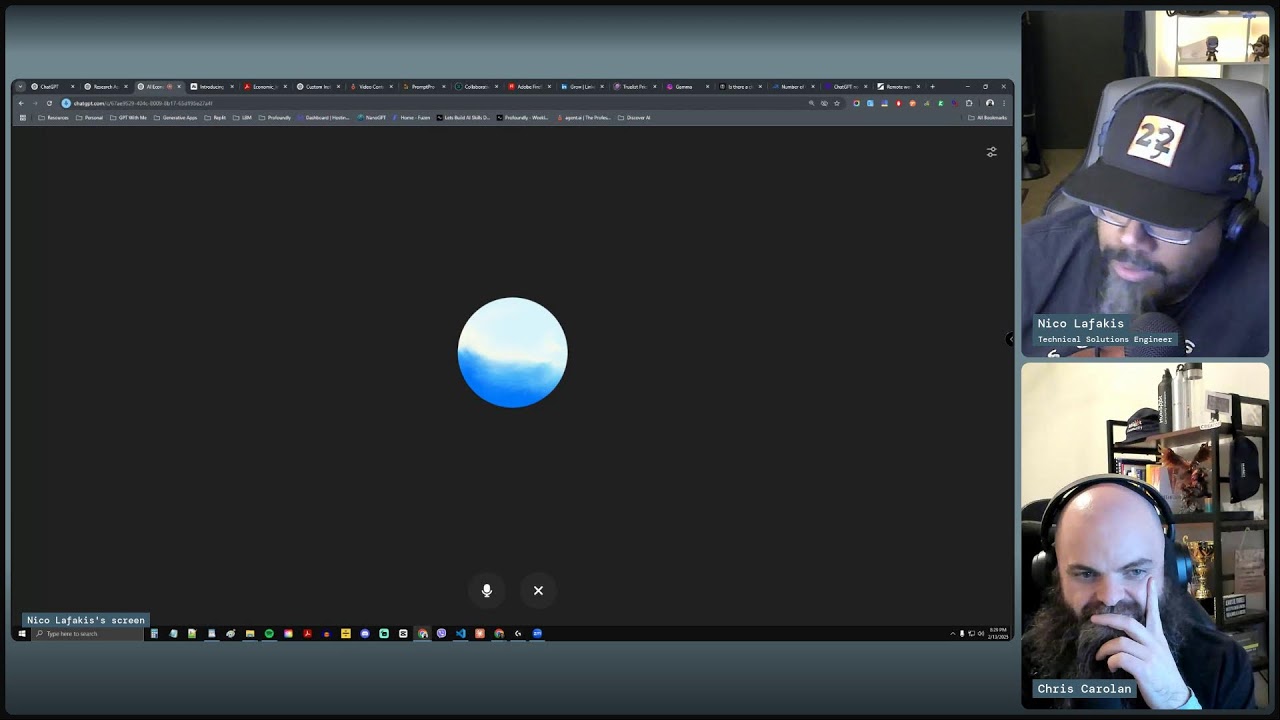The width and height of the screenshot is (1280, 720).
Task: Tap the blue voice orb
Action: tap(512, 352)
